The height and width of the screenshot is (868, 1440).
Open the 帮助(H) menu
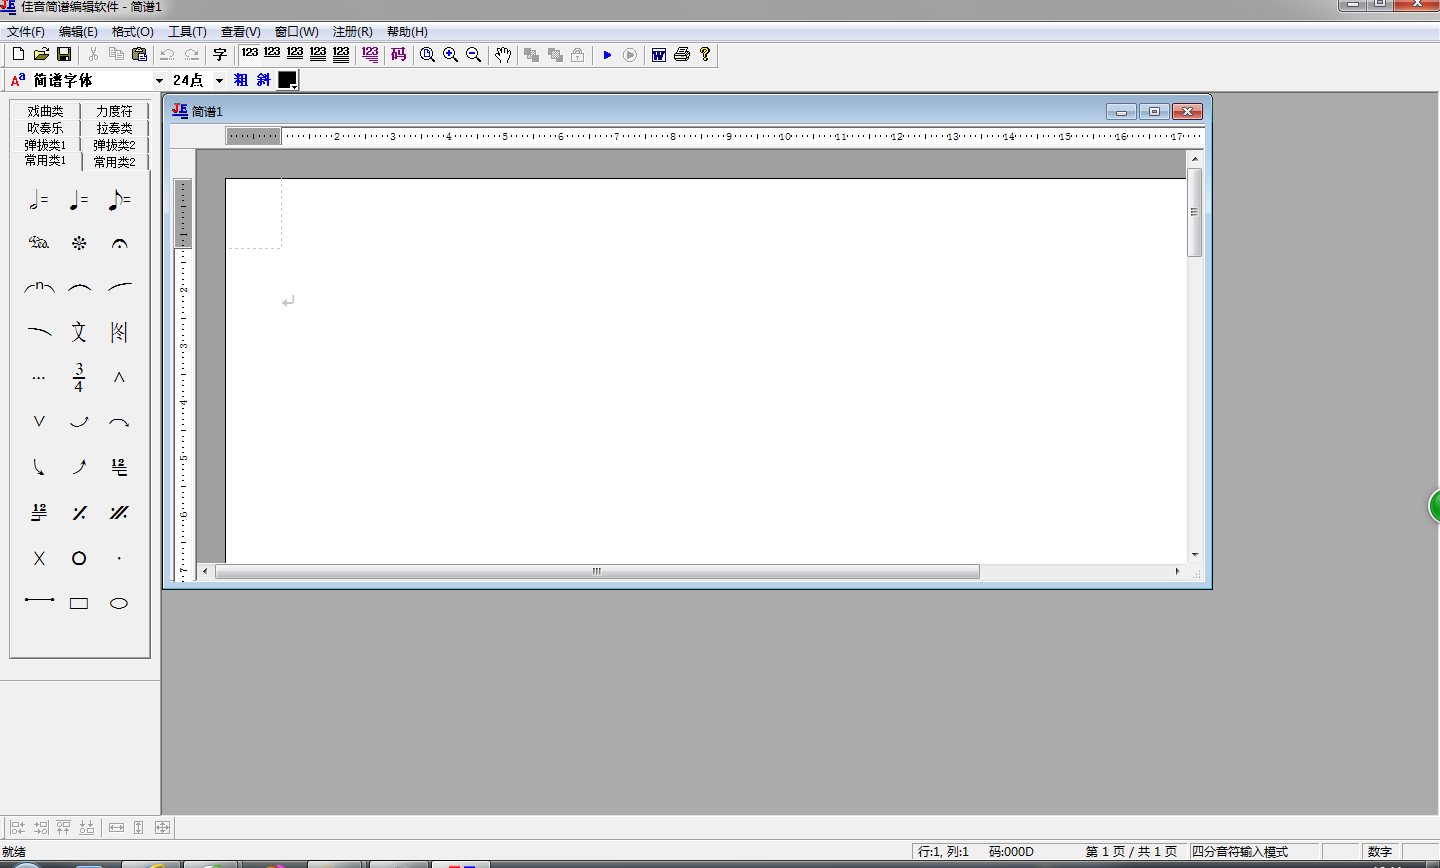click(407, 32)
